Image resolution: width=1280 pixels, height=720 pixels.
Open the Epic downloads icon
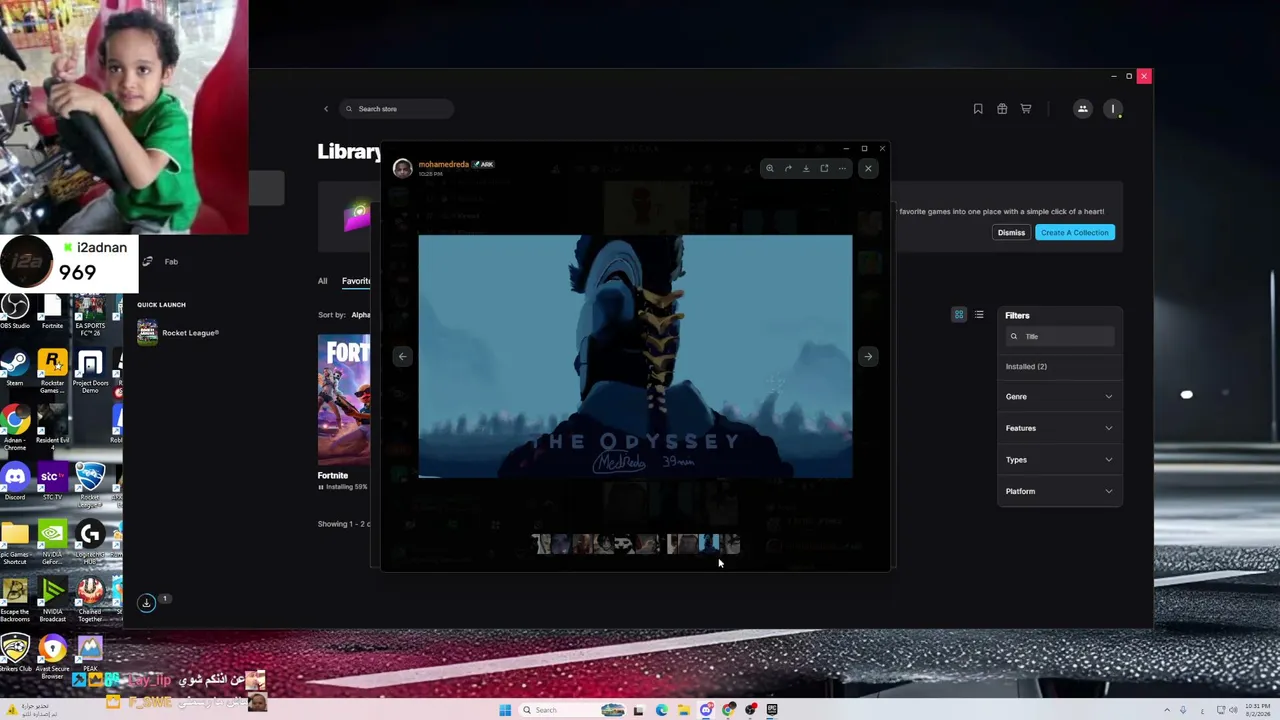coord(146,603)
